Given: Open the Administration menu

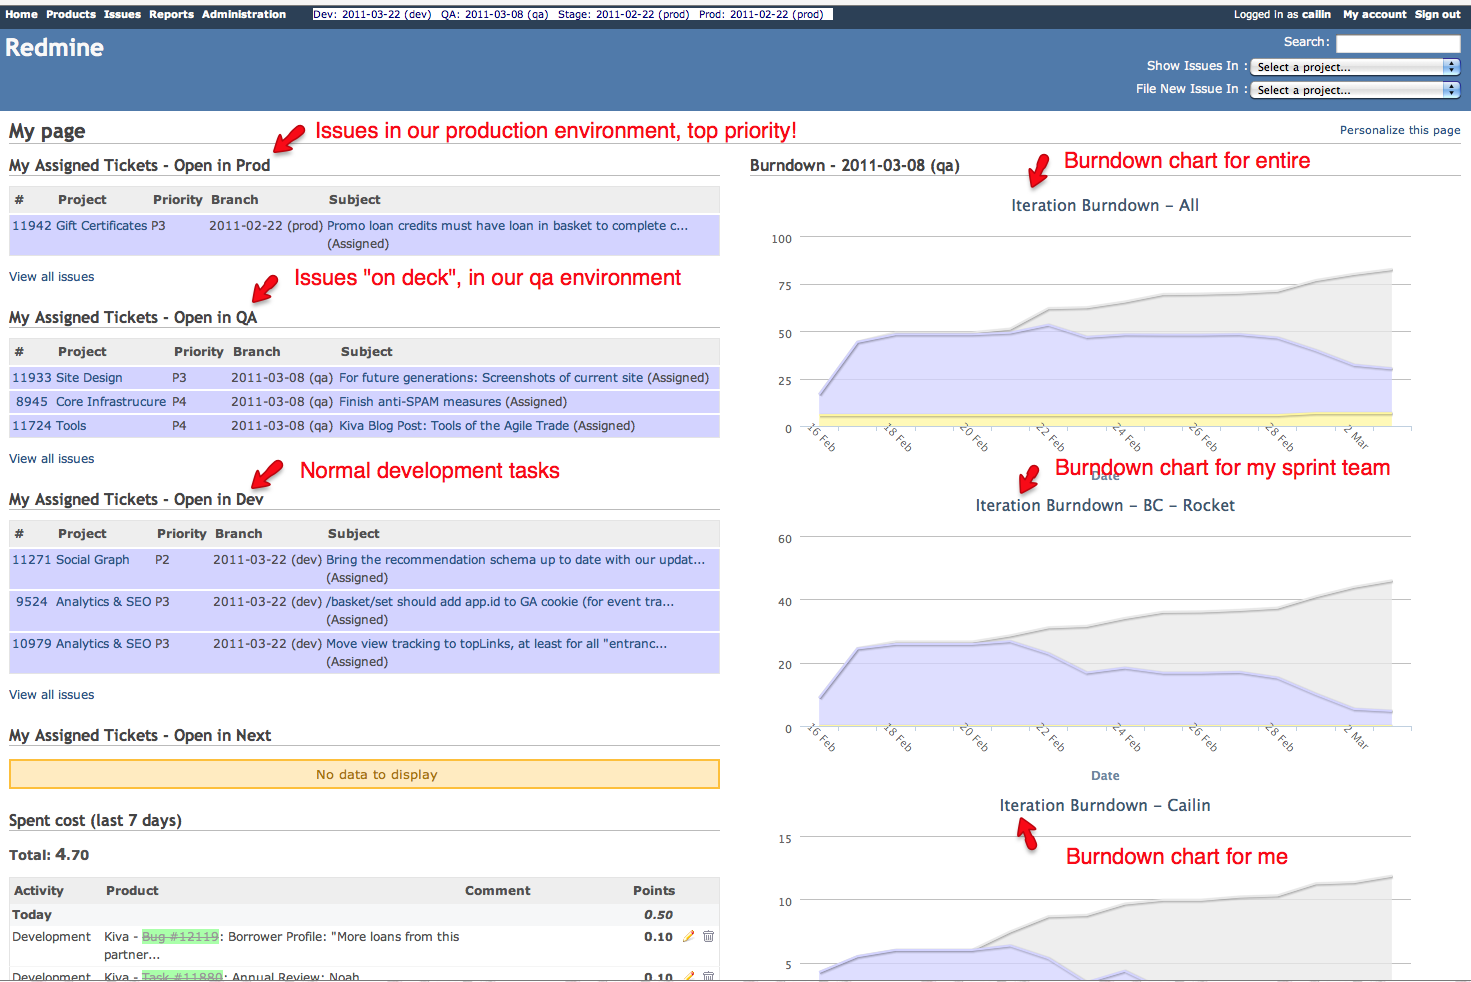Looking at the screenshot, I should 244,14.
